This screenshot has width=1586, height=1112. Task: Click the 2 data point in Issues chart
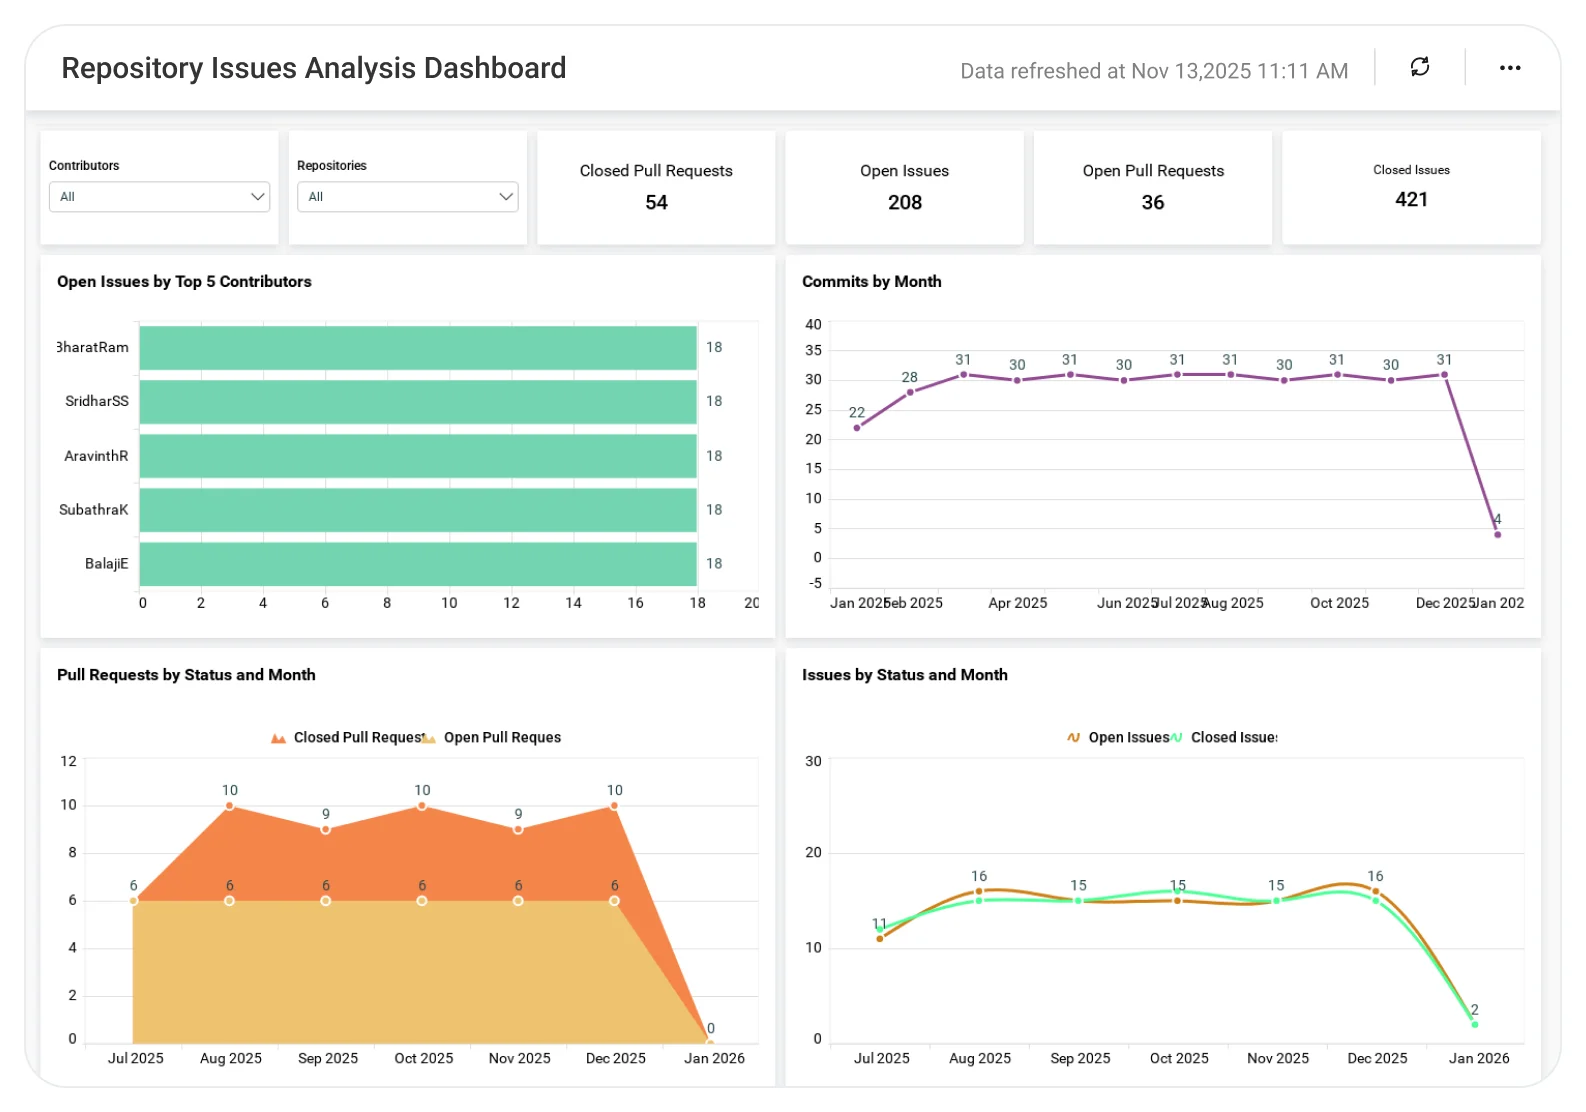(x=1475, y=1024)
